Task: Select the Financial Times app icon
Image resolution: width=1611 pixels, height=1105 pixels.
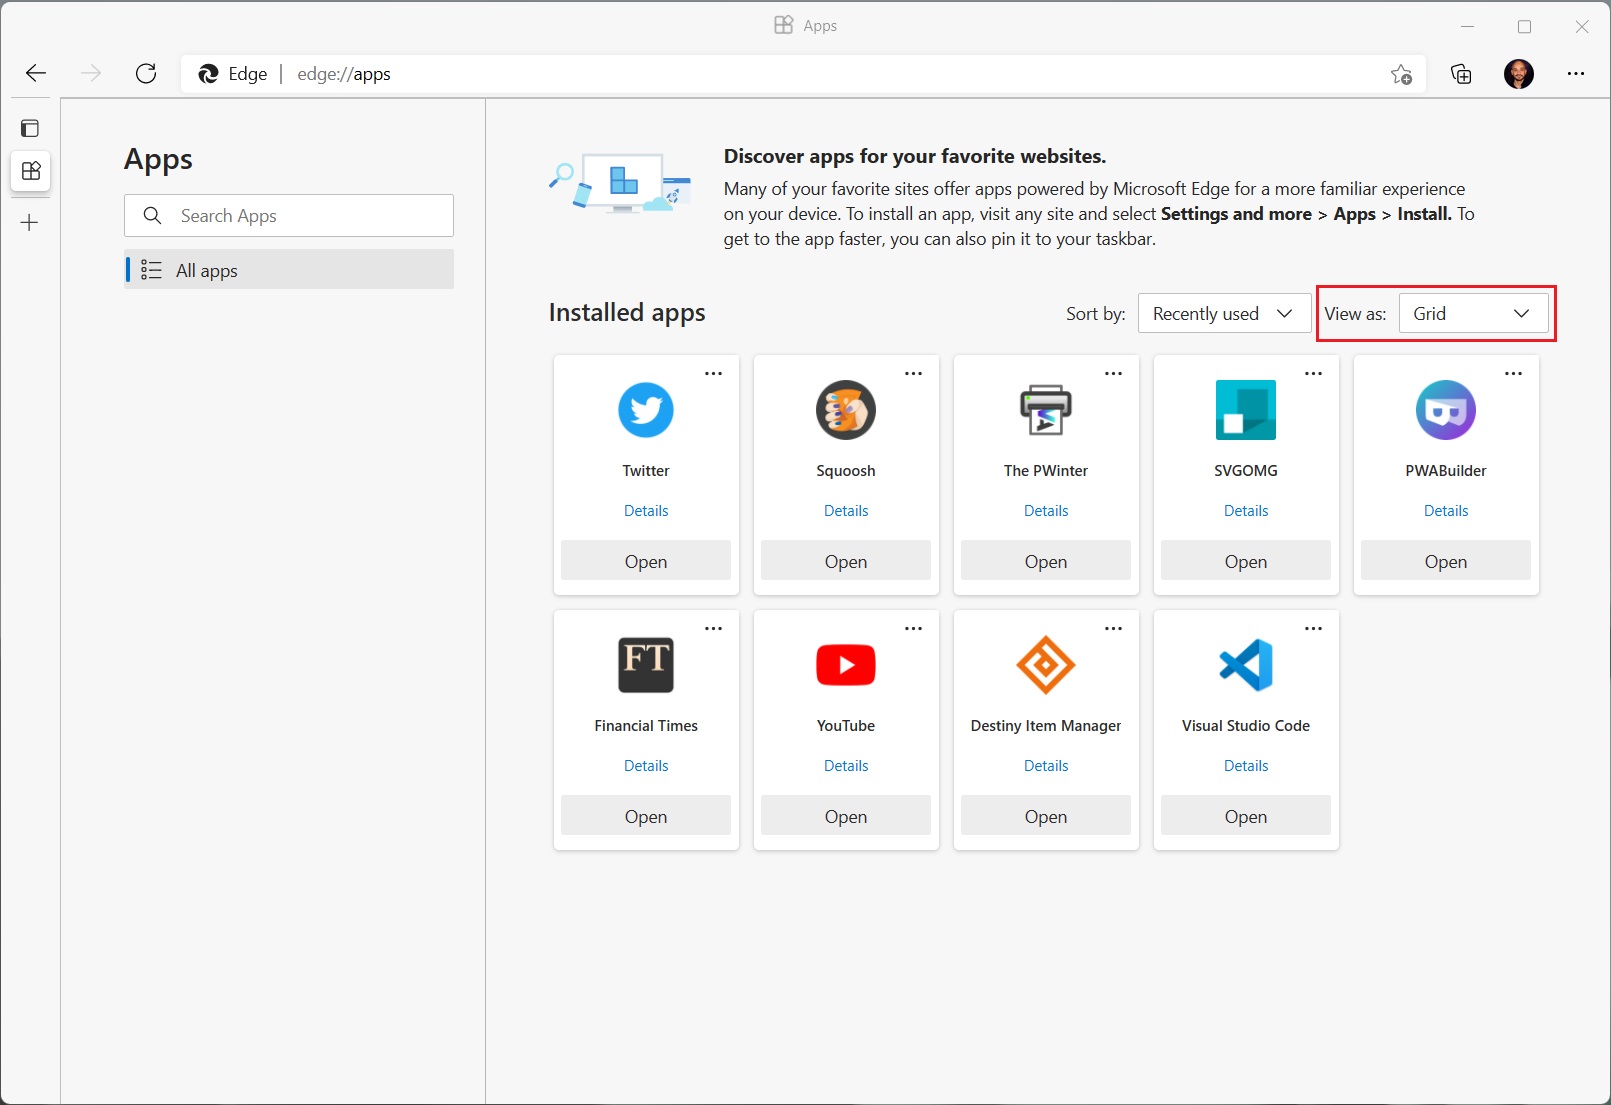Action: pos(645,665)
